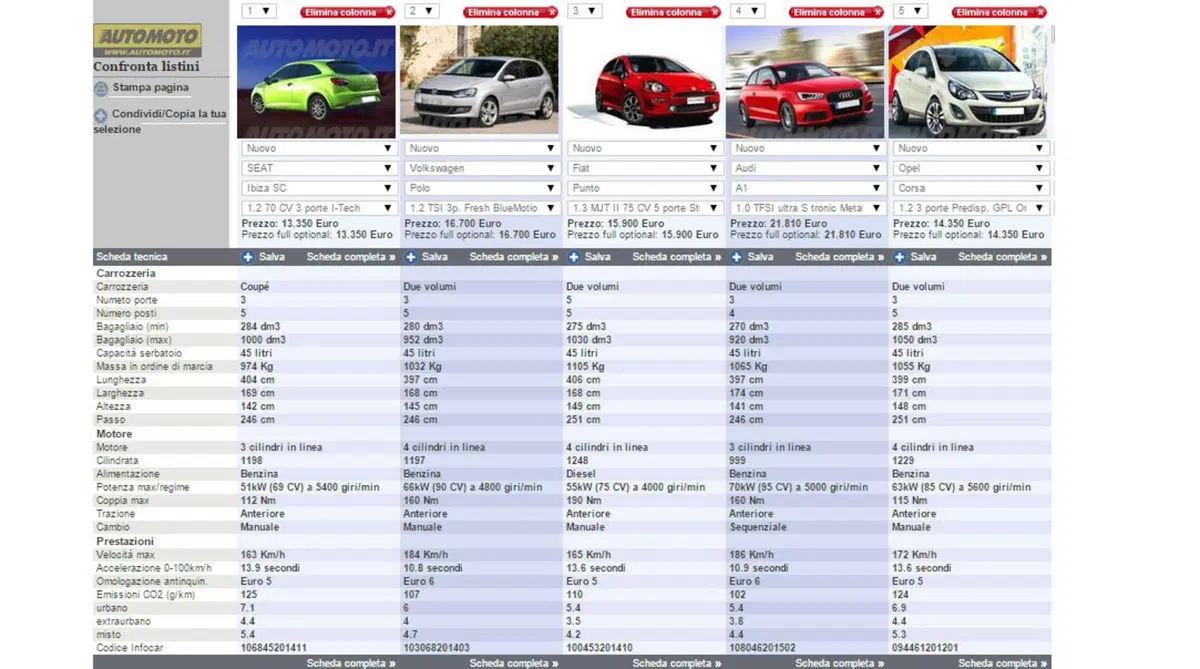The width and height of the screenshot is (1200, 669).
Task: Open the Opel brand dropdown
Action: pos(971,168)
